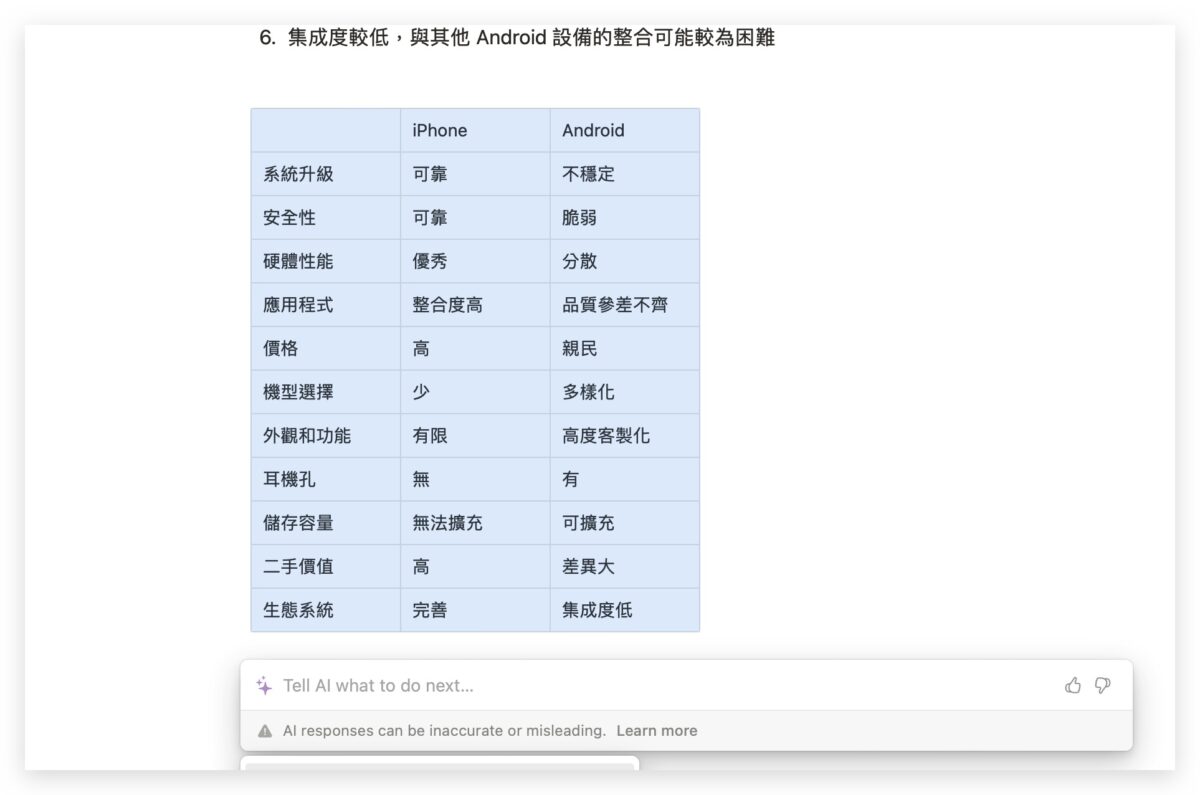Select the 高度客製化 cell
This screenshot has height=795, width=1200.
[x=625, y=436]
